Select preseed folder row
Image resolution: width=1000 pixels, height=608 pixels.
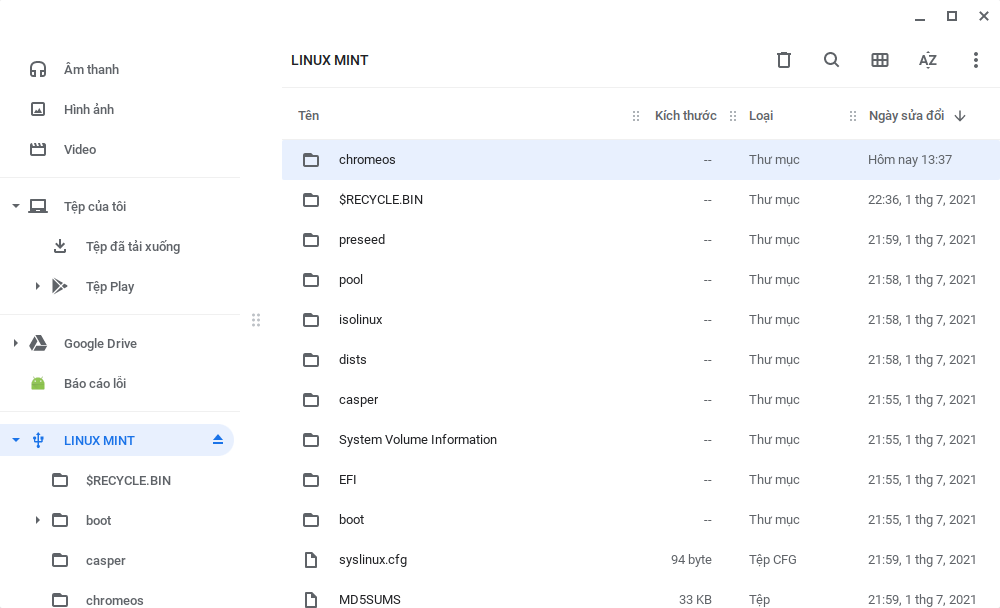pyautogui.click(x=641, y=240)
